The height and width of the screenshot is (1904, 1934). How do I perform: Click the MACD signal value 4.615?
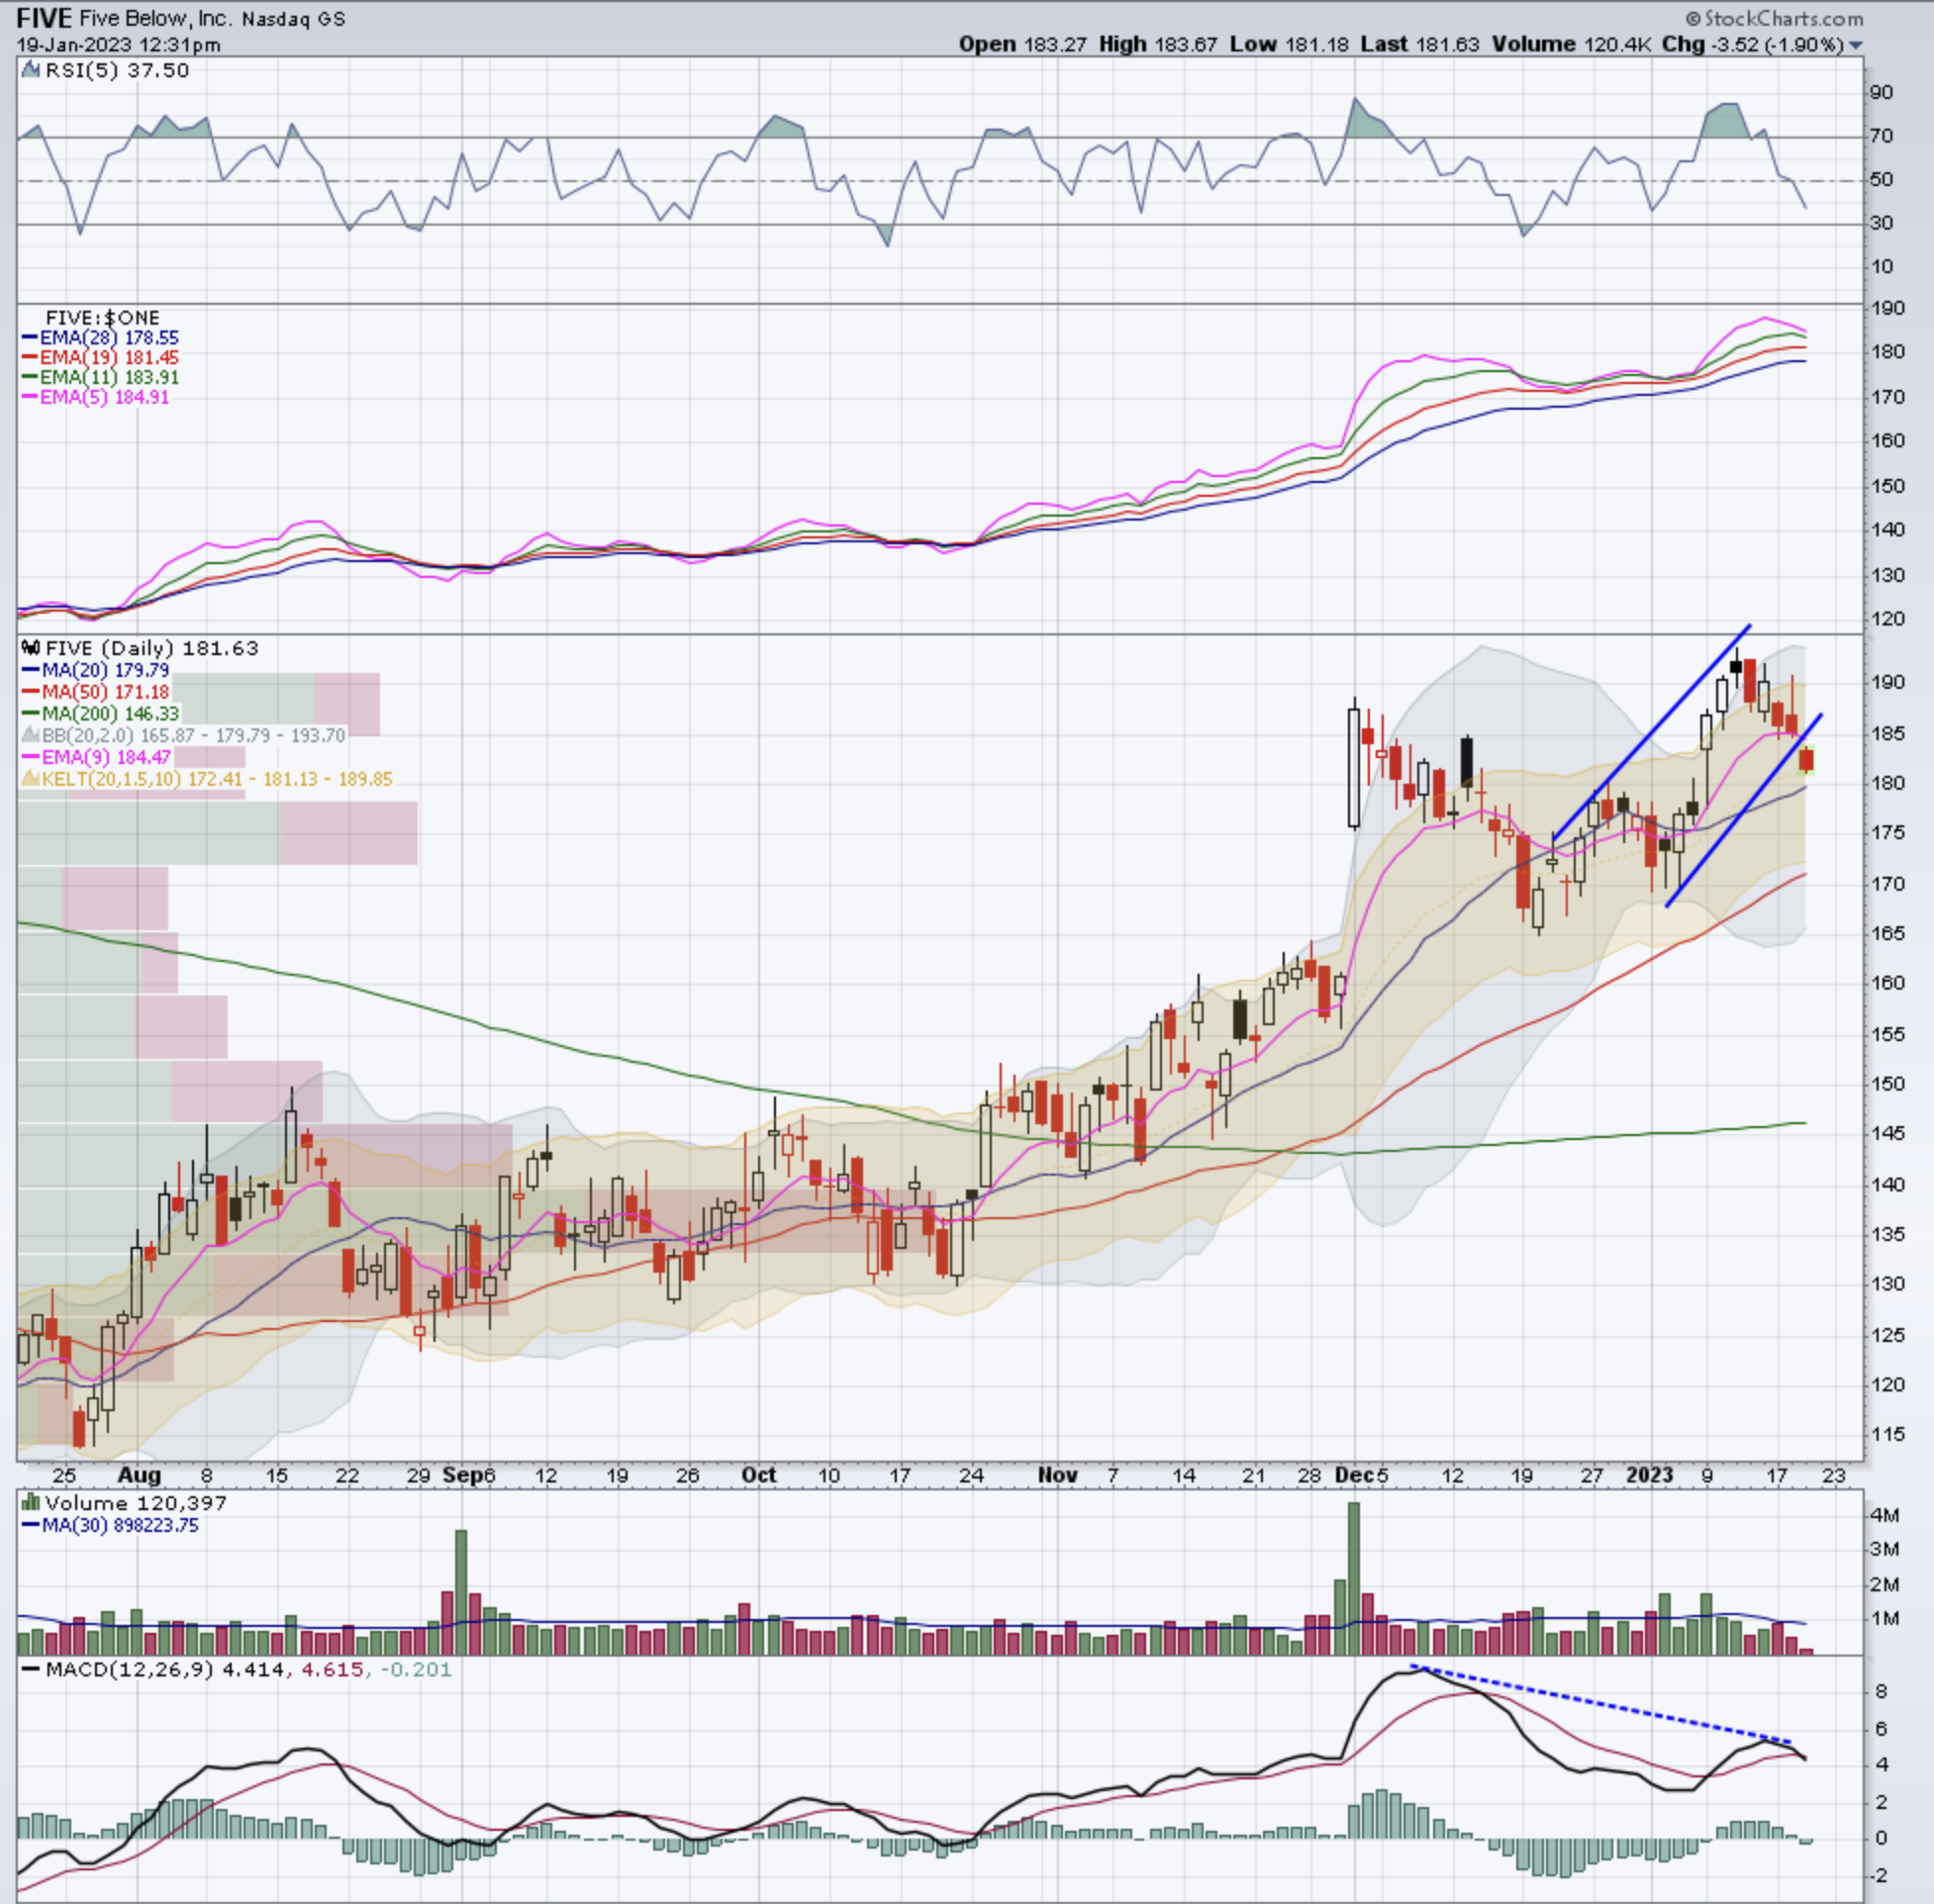(x=332, y=1670)
